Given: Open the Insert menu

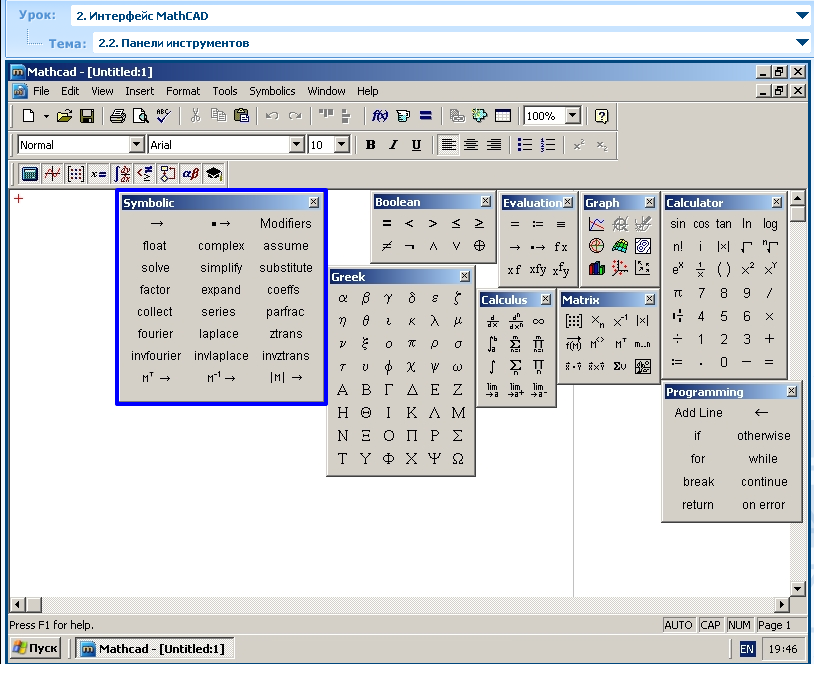Looking at the screenshot, I should (x=139, y=91).
